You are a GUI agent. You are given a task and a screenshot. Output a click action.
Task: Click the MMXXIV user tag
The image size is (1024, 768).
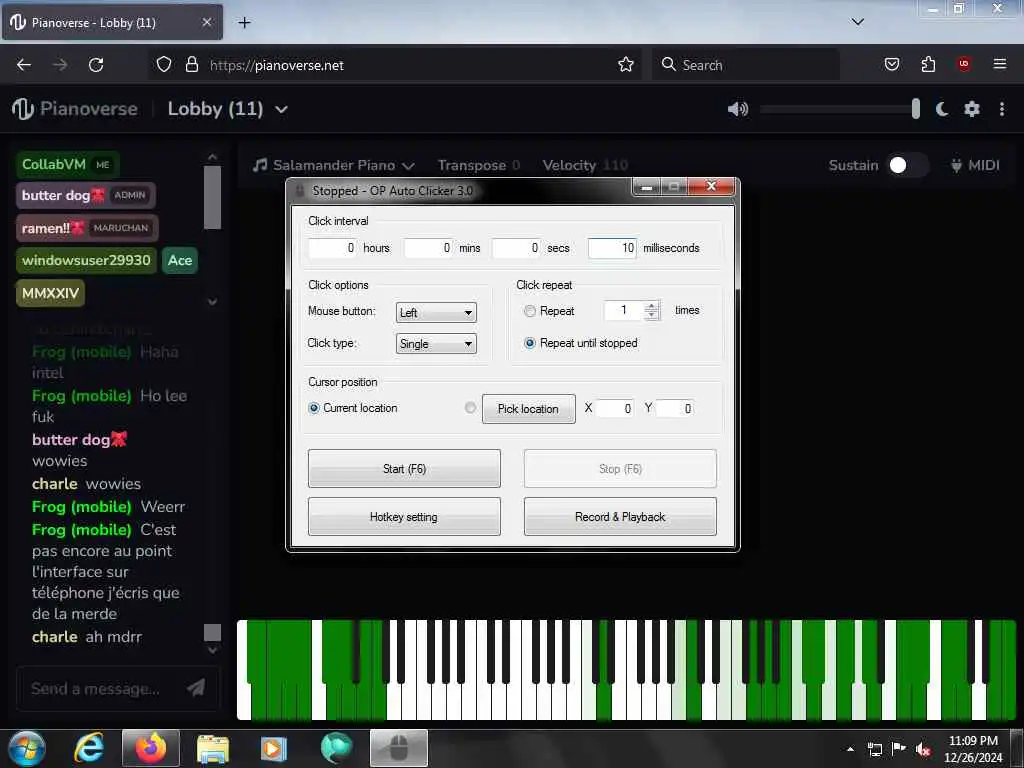tap(50, 293)
